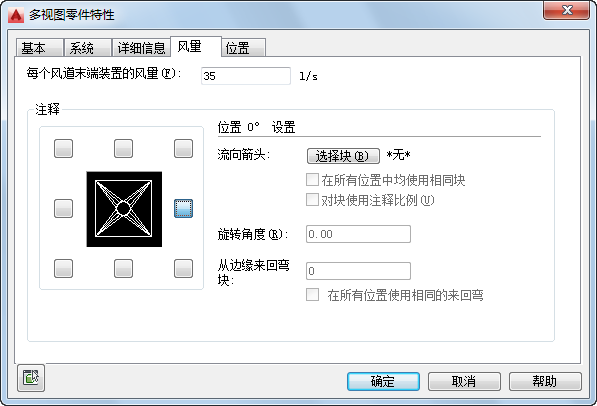Select the top-right annotation position button

(x=184, y=148)
